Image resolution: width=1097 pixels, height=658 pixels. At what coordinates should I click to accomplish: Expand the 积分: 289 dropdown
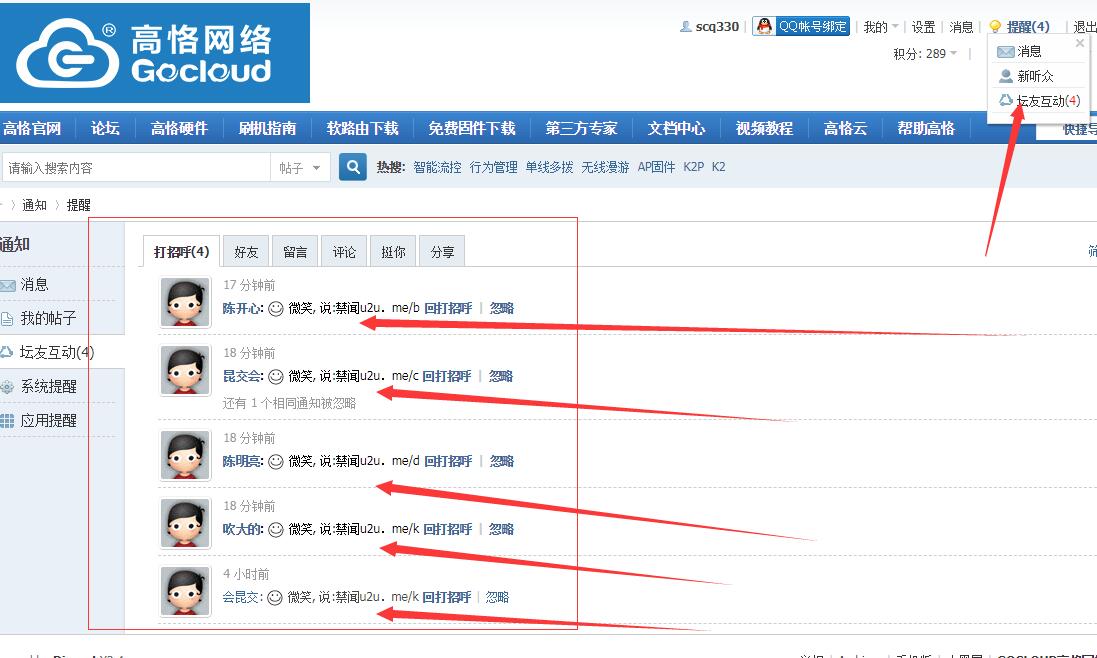point(925,54)
